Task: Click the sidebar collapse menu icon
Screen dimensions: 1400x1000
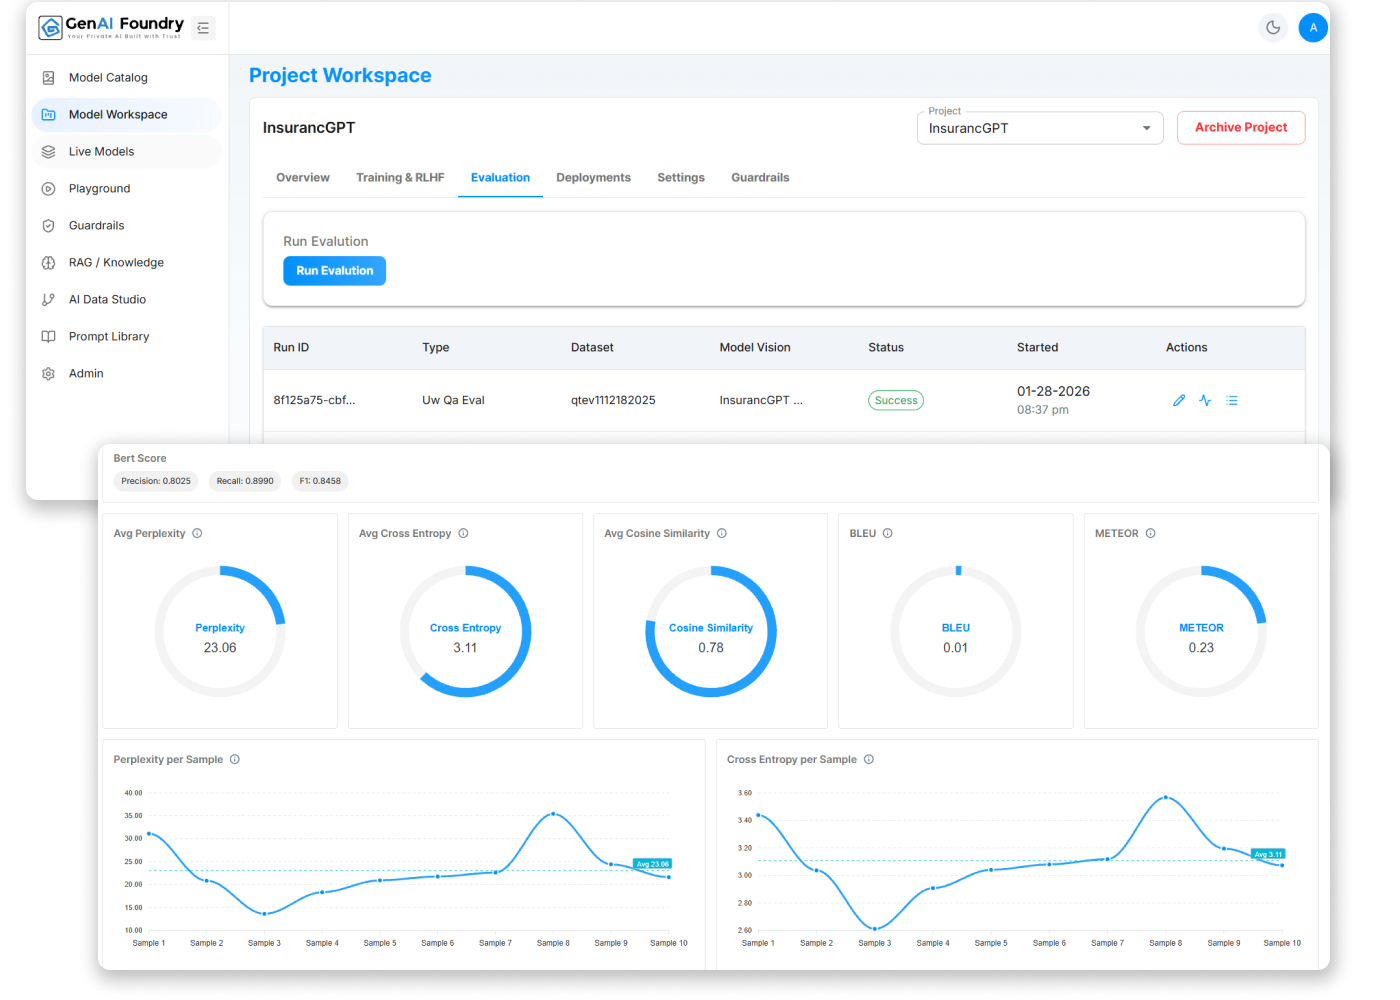Action: pyautogui.click(x=203, y=28)
